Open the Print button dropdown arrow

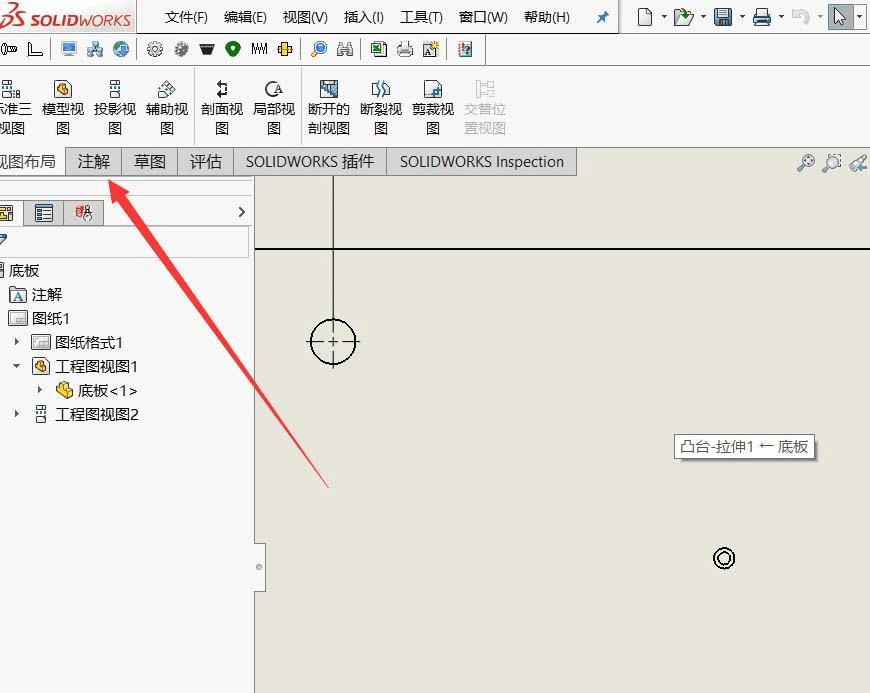point(779,17)
